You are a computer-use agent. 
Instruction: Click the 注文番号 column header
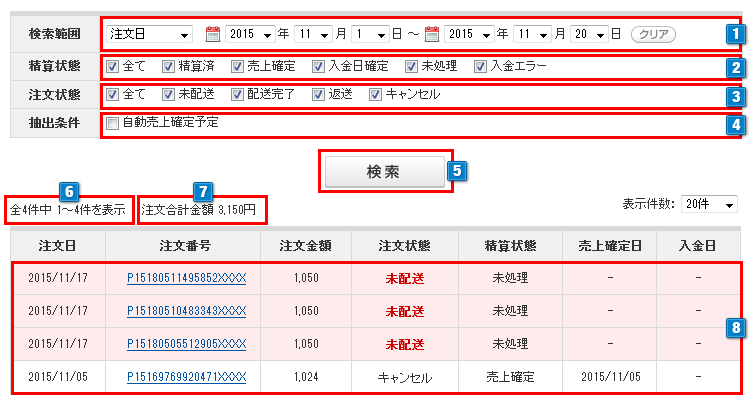[186, 244]
